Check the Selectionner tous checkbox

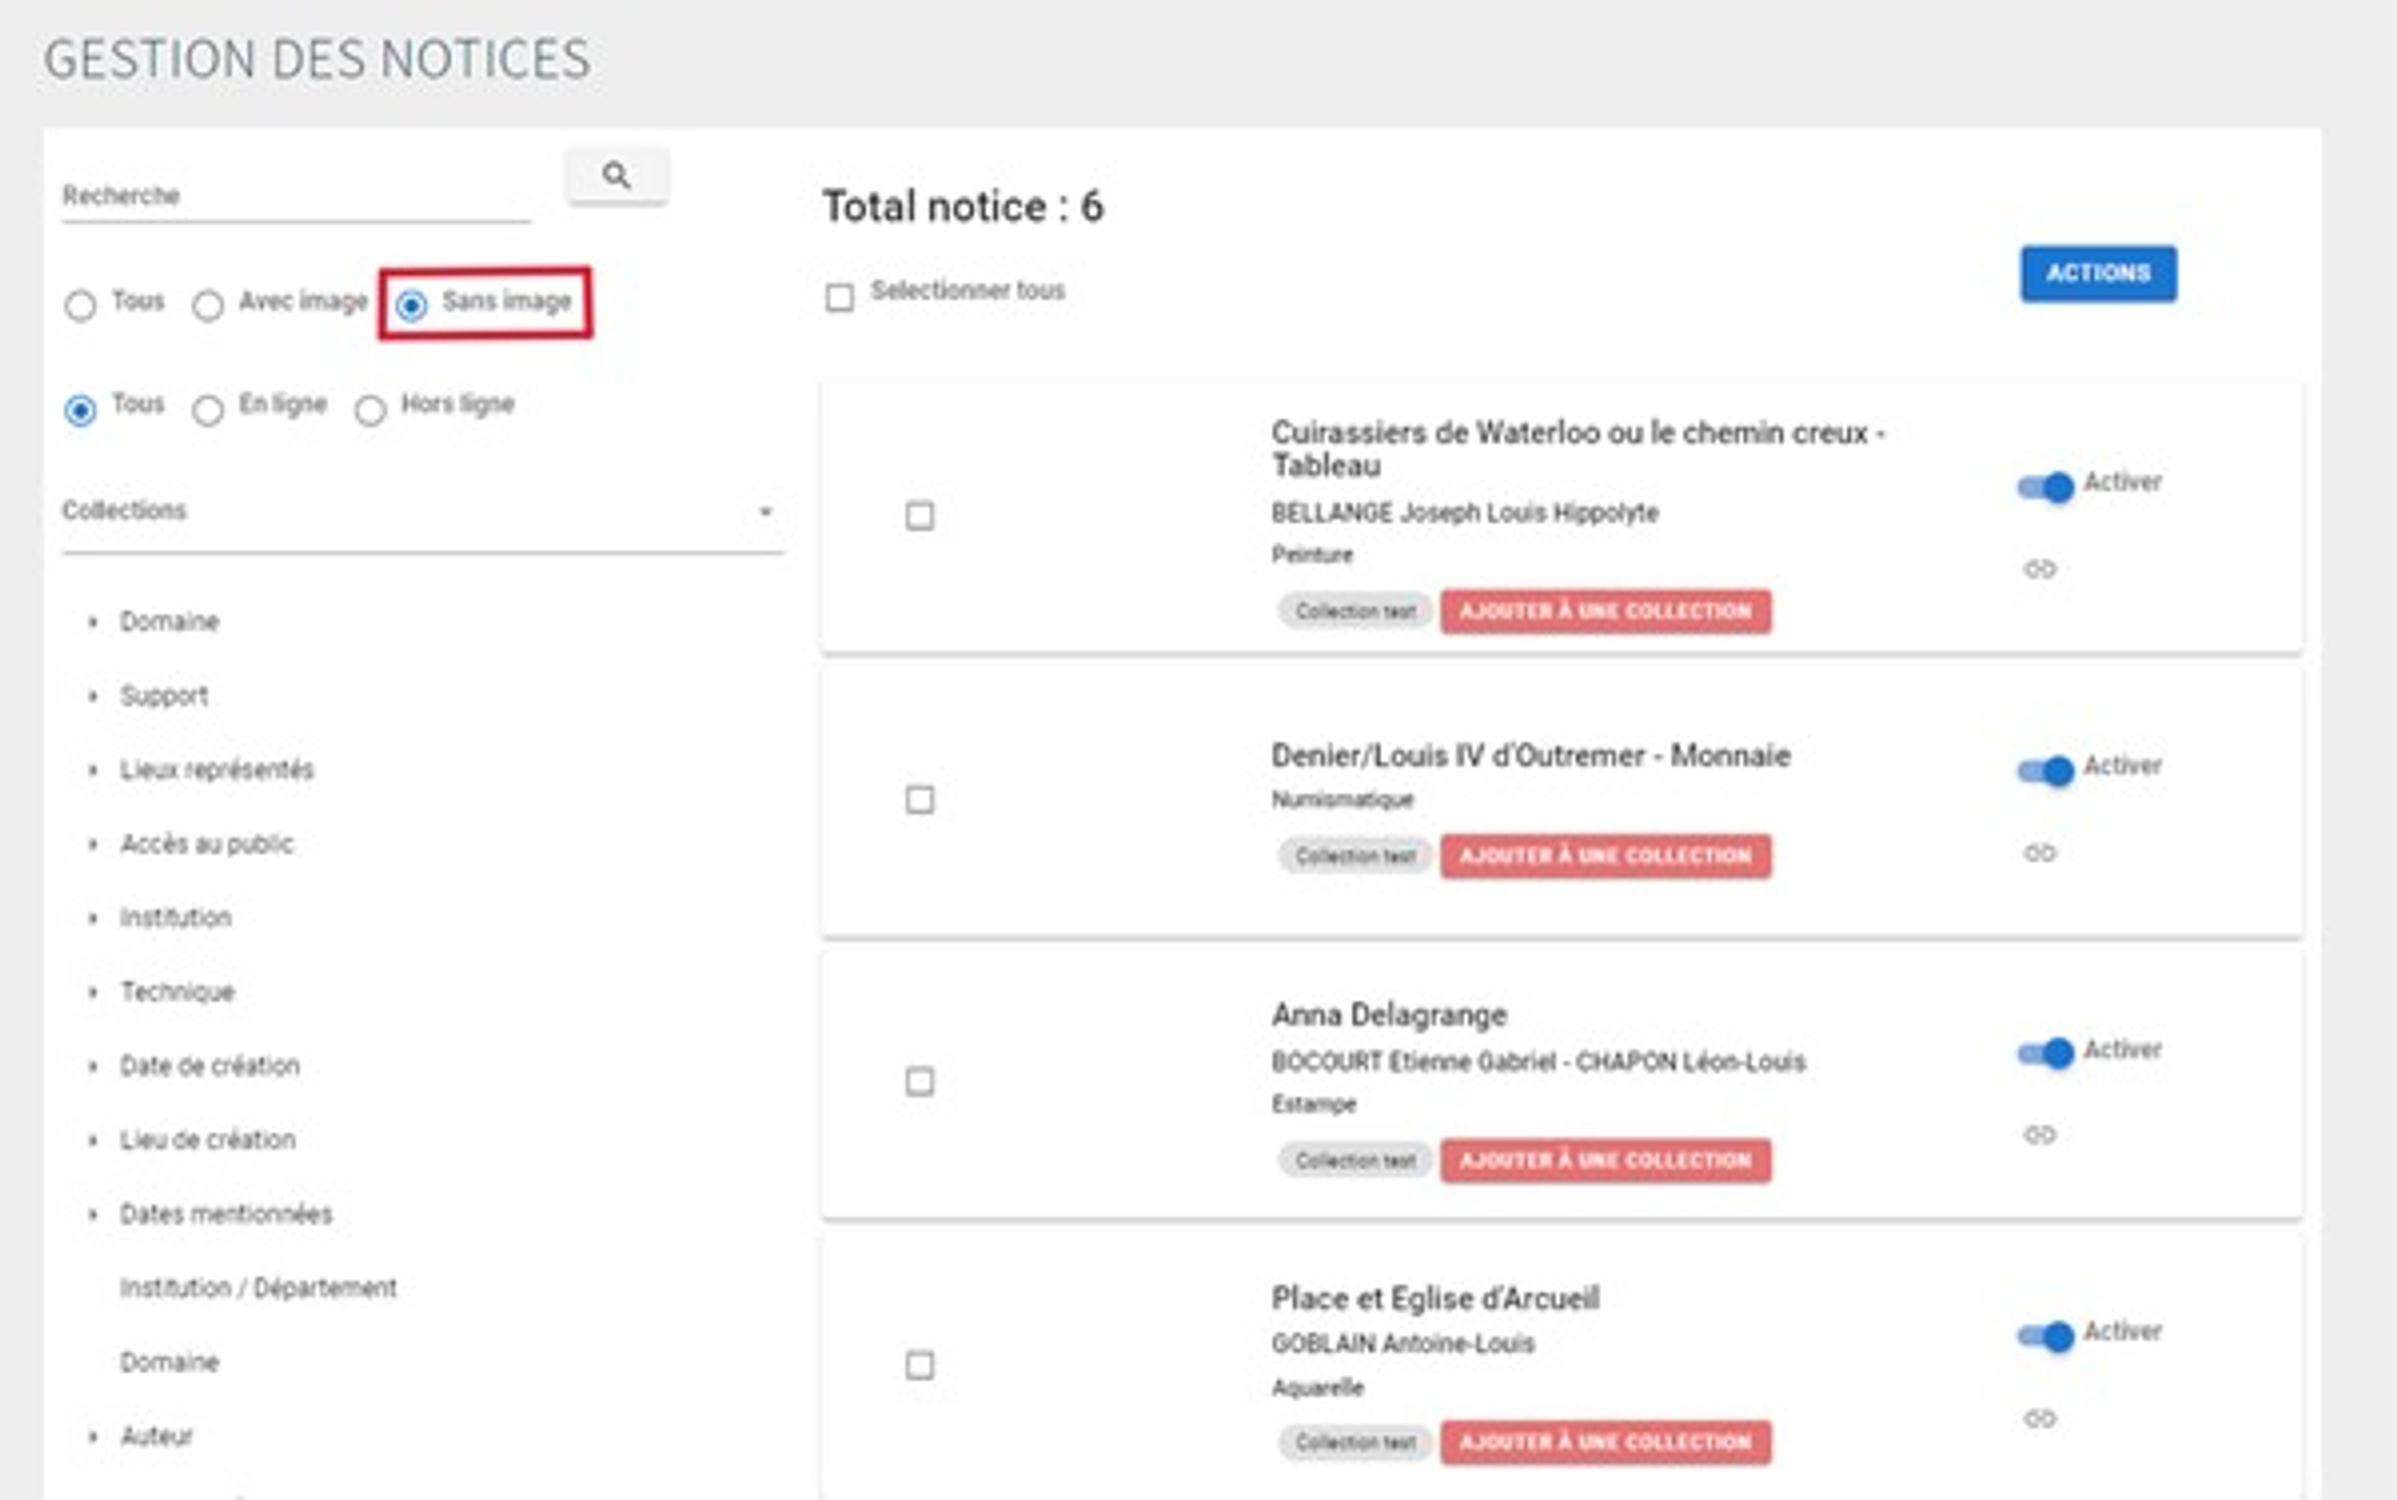point(840,297)
